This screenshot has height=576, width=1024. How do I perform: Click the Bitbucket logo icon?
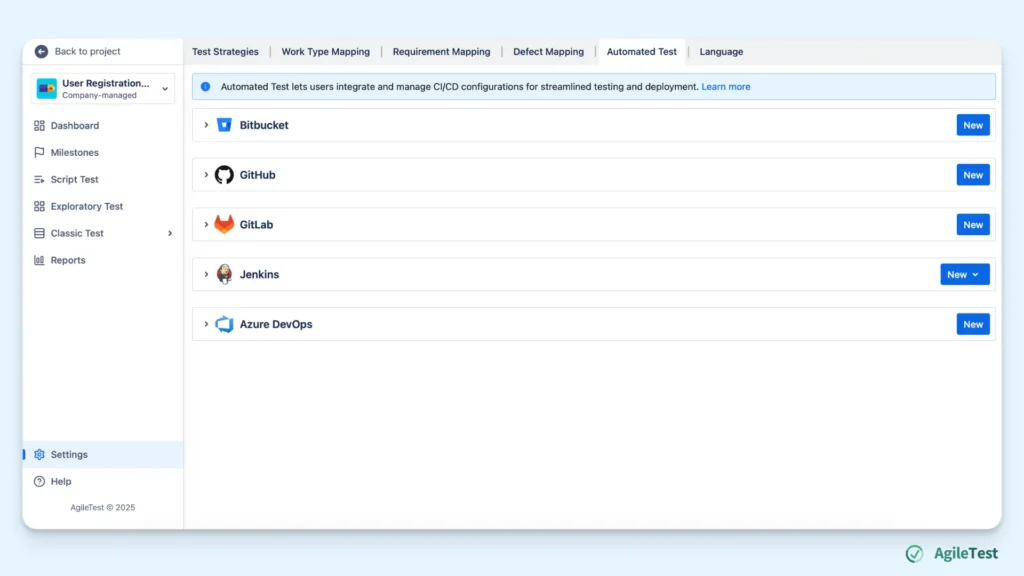click(x=224, y=125)
